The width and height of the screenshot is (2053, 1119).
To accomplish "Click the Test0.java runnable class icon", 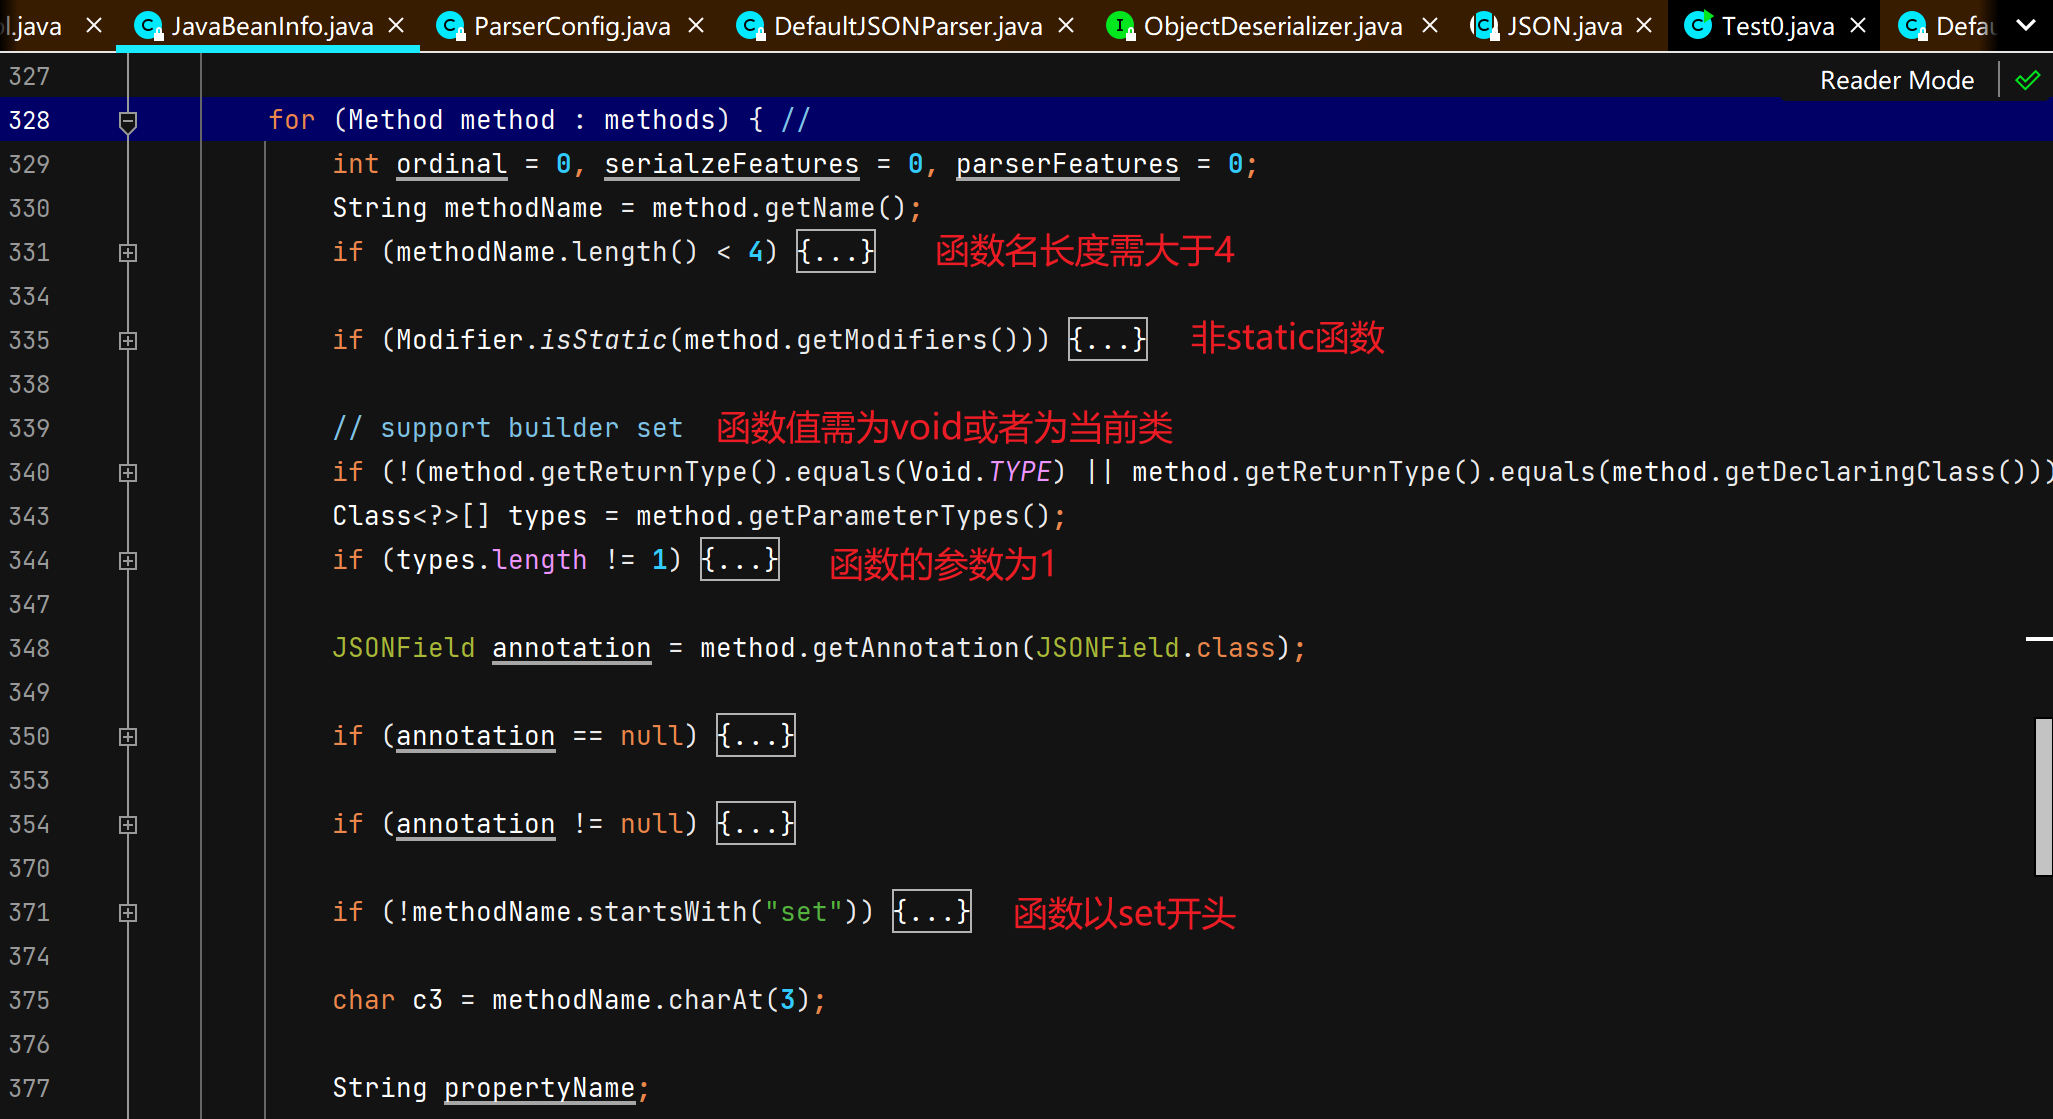I will pyautogui.click(x=1698, y=25).
